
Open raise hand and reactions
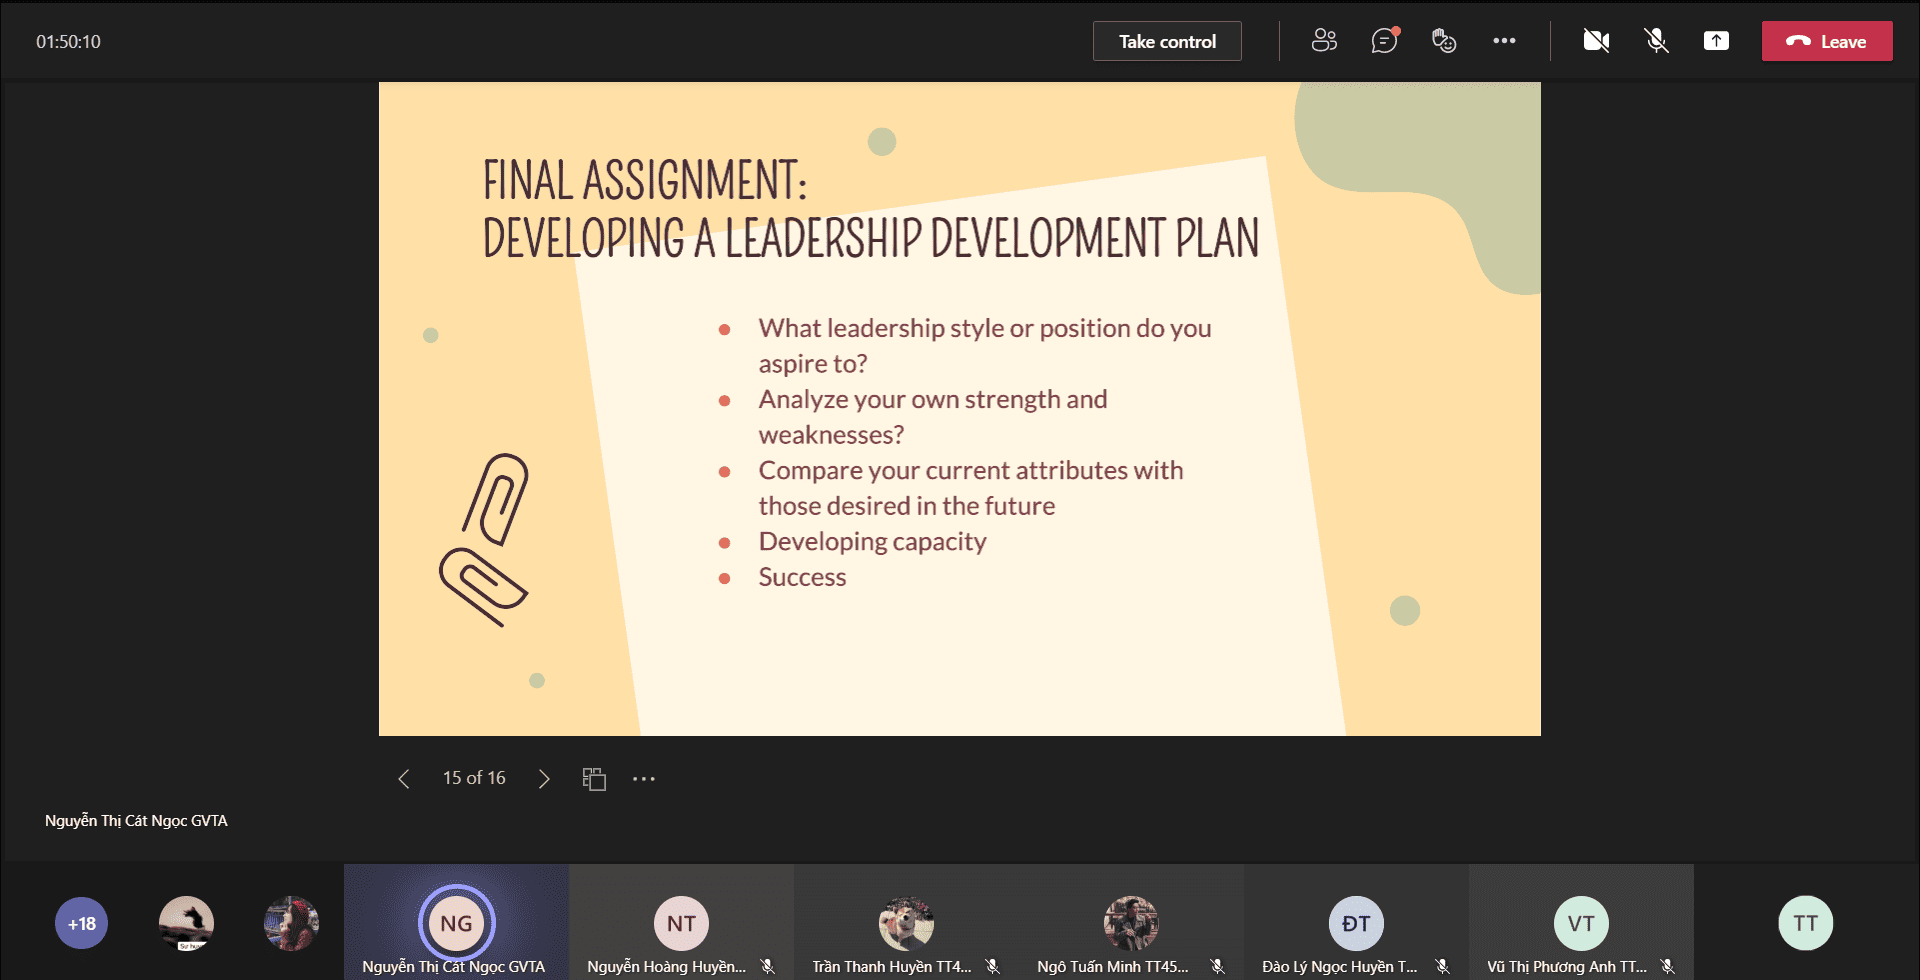[x=1444, y=41]
